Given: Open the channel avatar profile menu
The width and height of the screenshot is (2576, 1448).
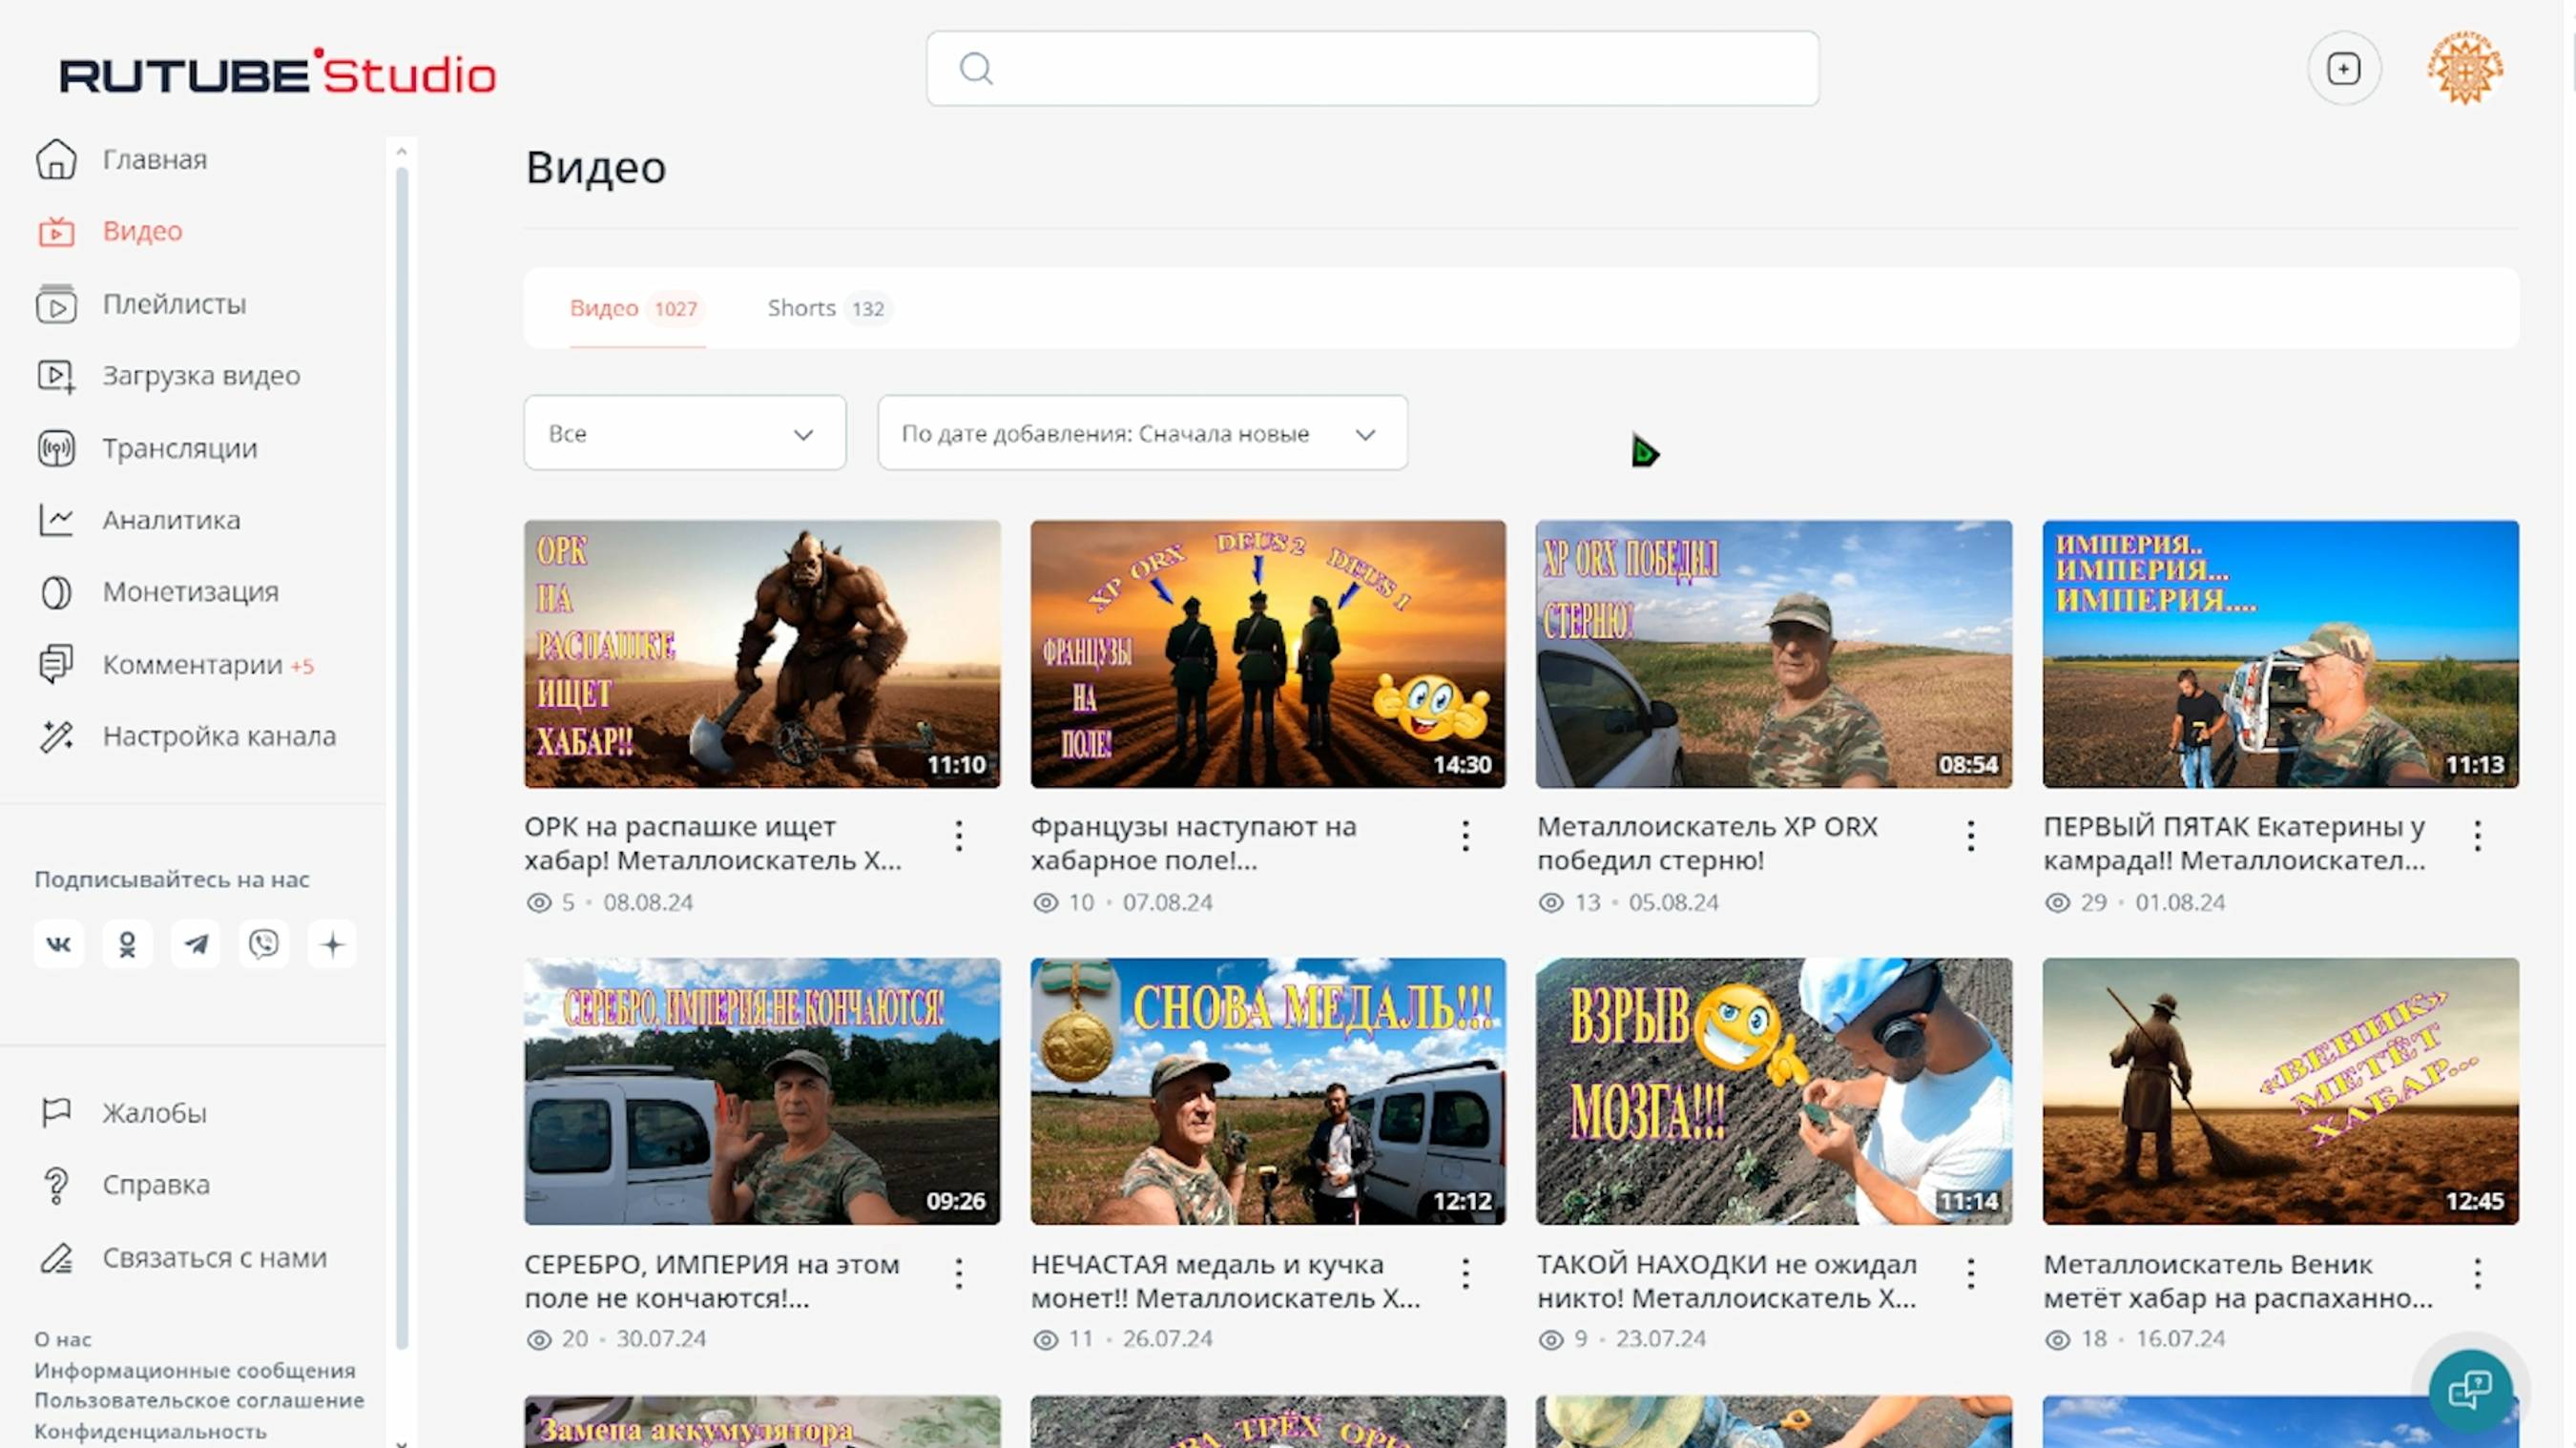Looking at the screenshot, I should click(2465, 69).
